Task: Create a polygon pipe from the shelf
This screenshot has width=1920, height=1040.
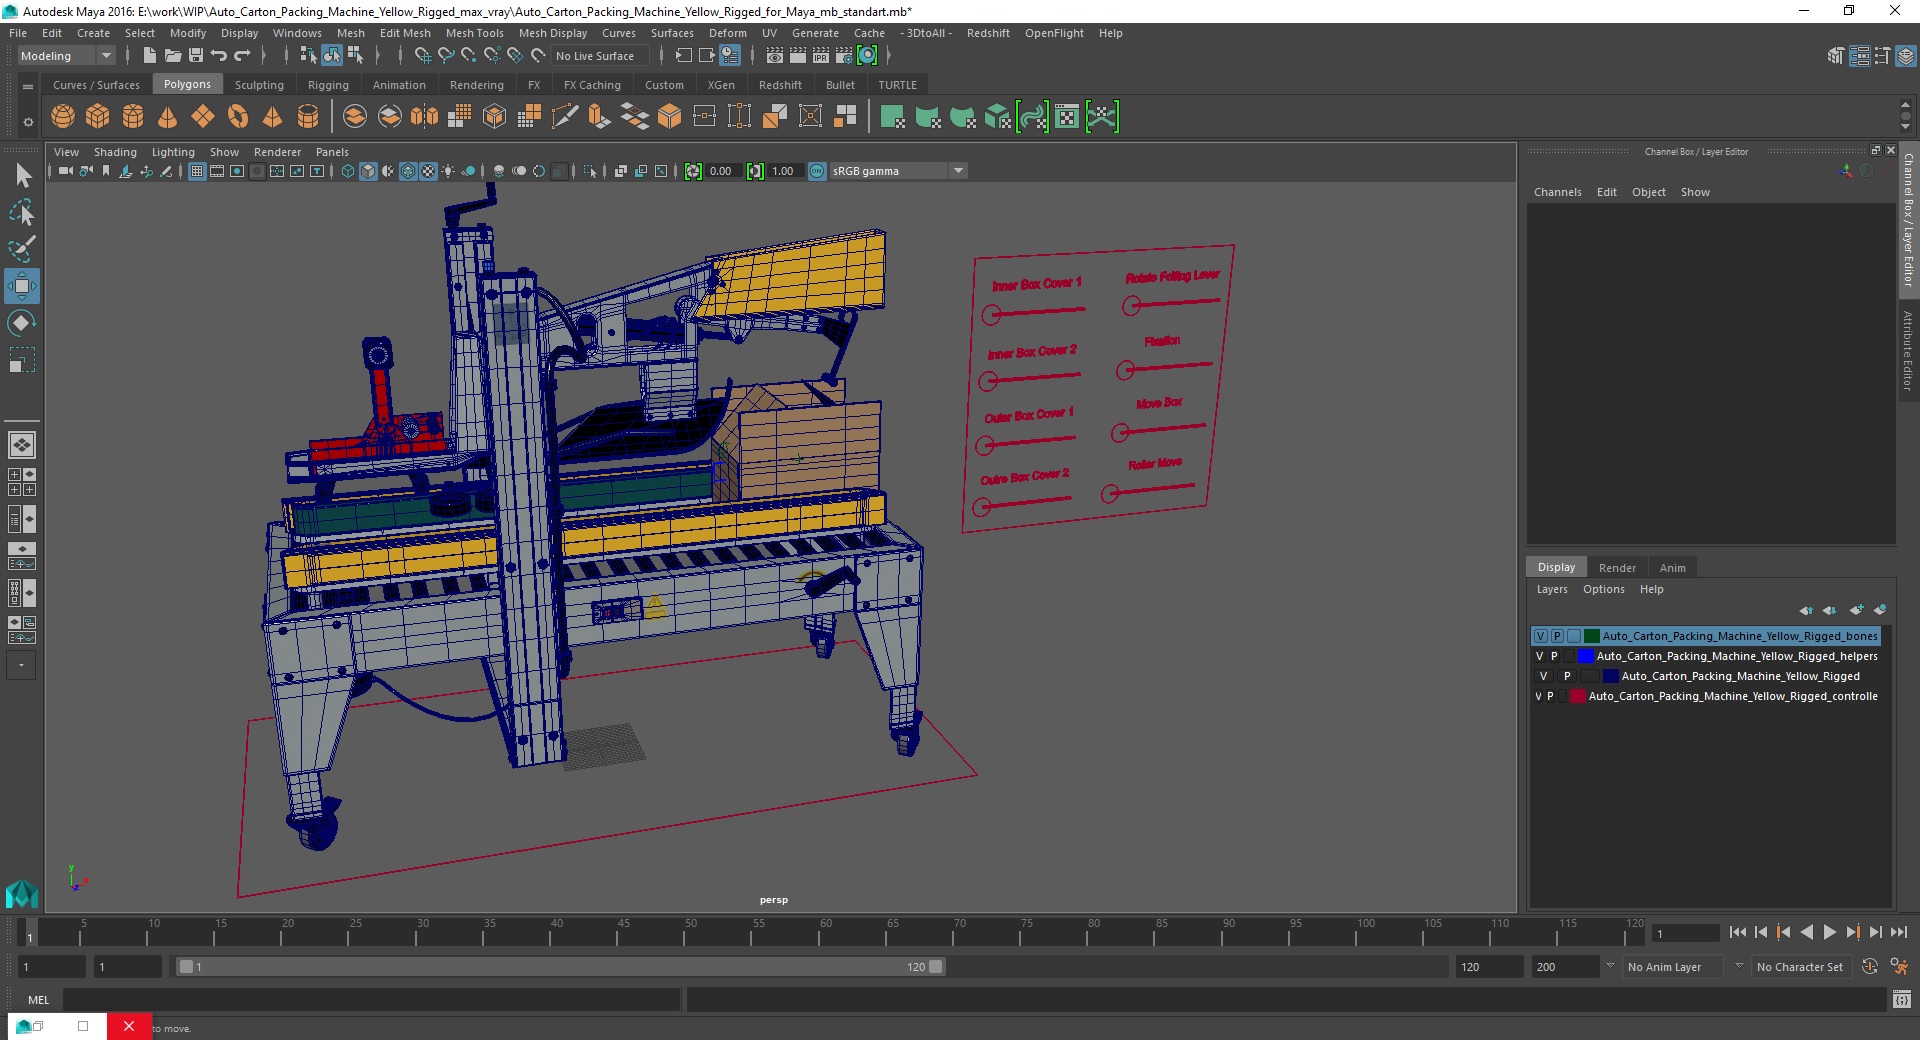Action: pyautogui.click(x=308, y=117)
